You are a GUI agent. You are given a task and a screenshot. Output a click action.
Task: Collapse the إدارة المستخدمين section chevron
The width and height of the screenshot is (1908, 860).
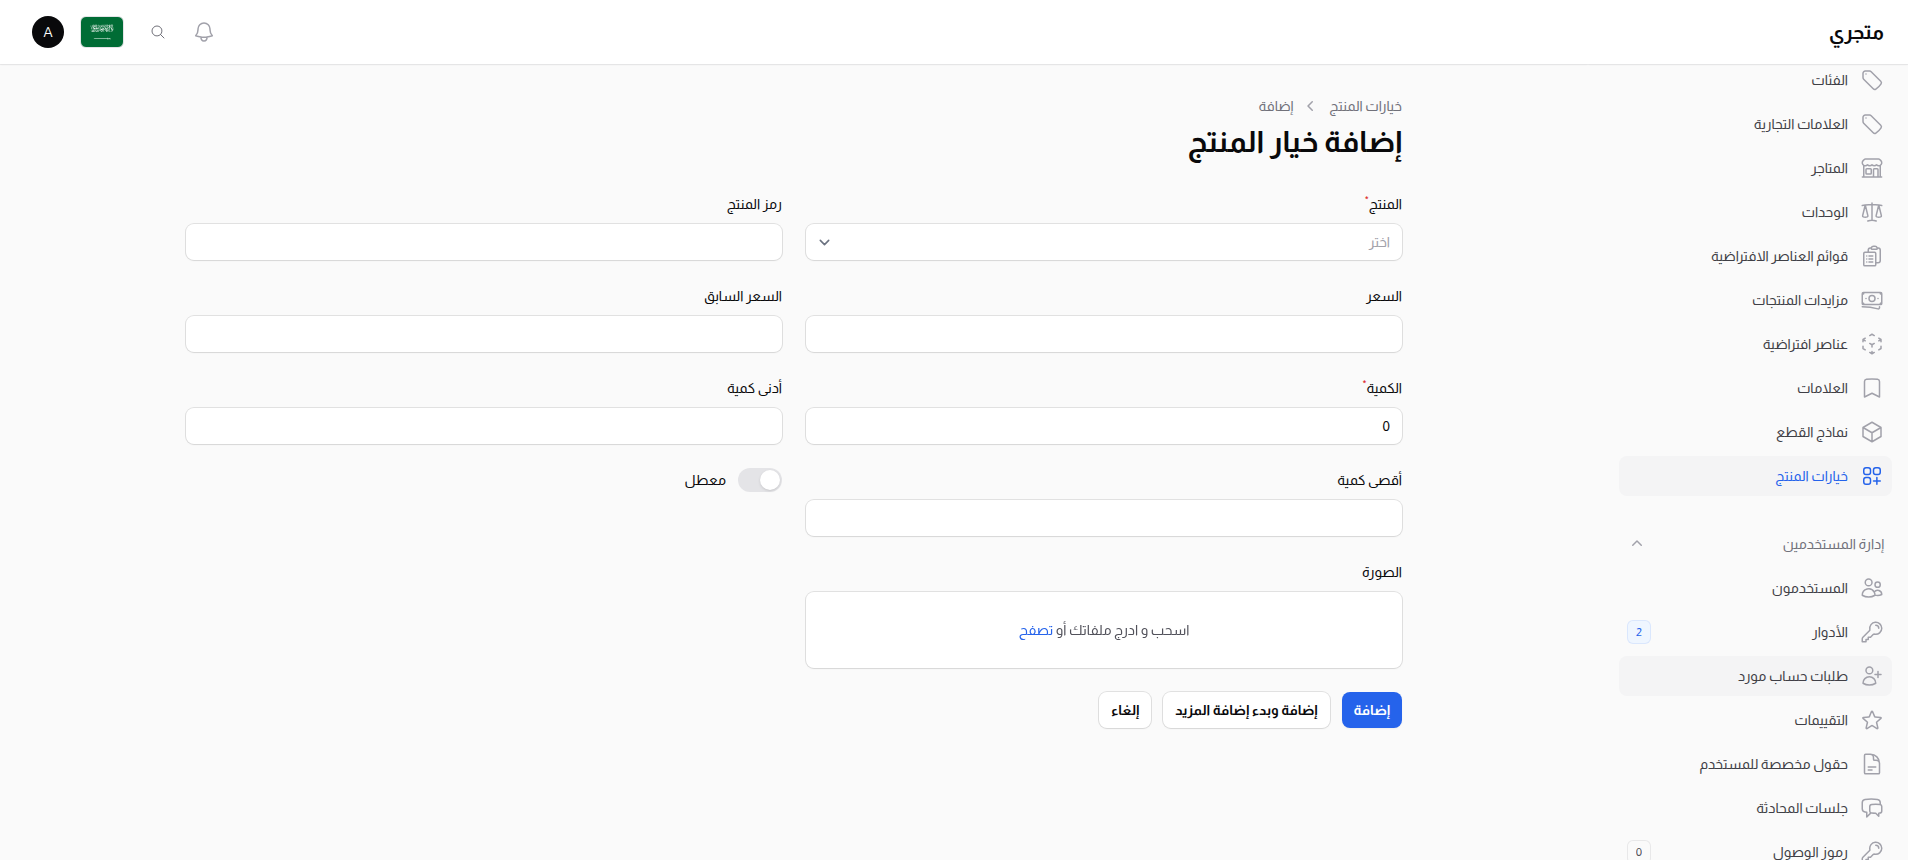(x=1637, y=544)
